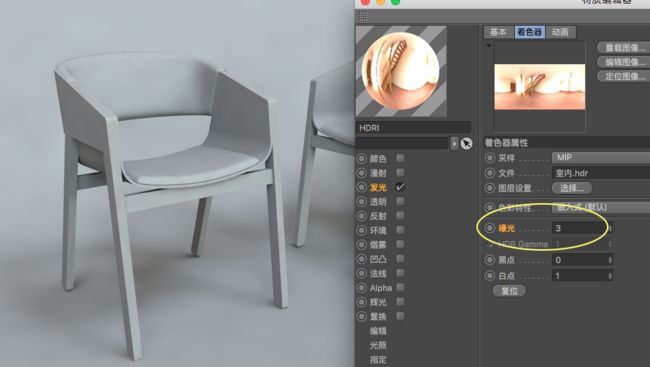Click the 定位图像 button

pos(624,77)
